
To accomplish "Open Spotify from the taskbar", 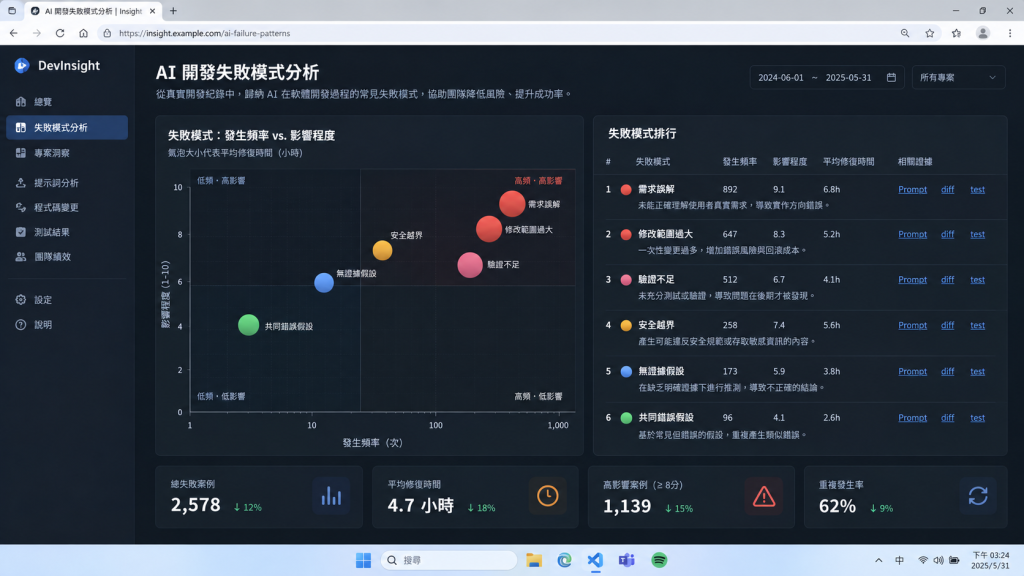I will (x=659, y=560).
